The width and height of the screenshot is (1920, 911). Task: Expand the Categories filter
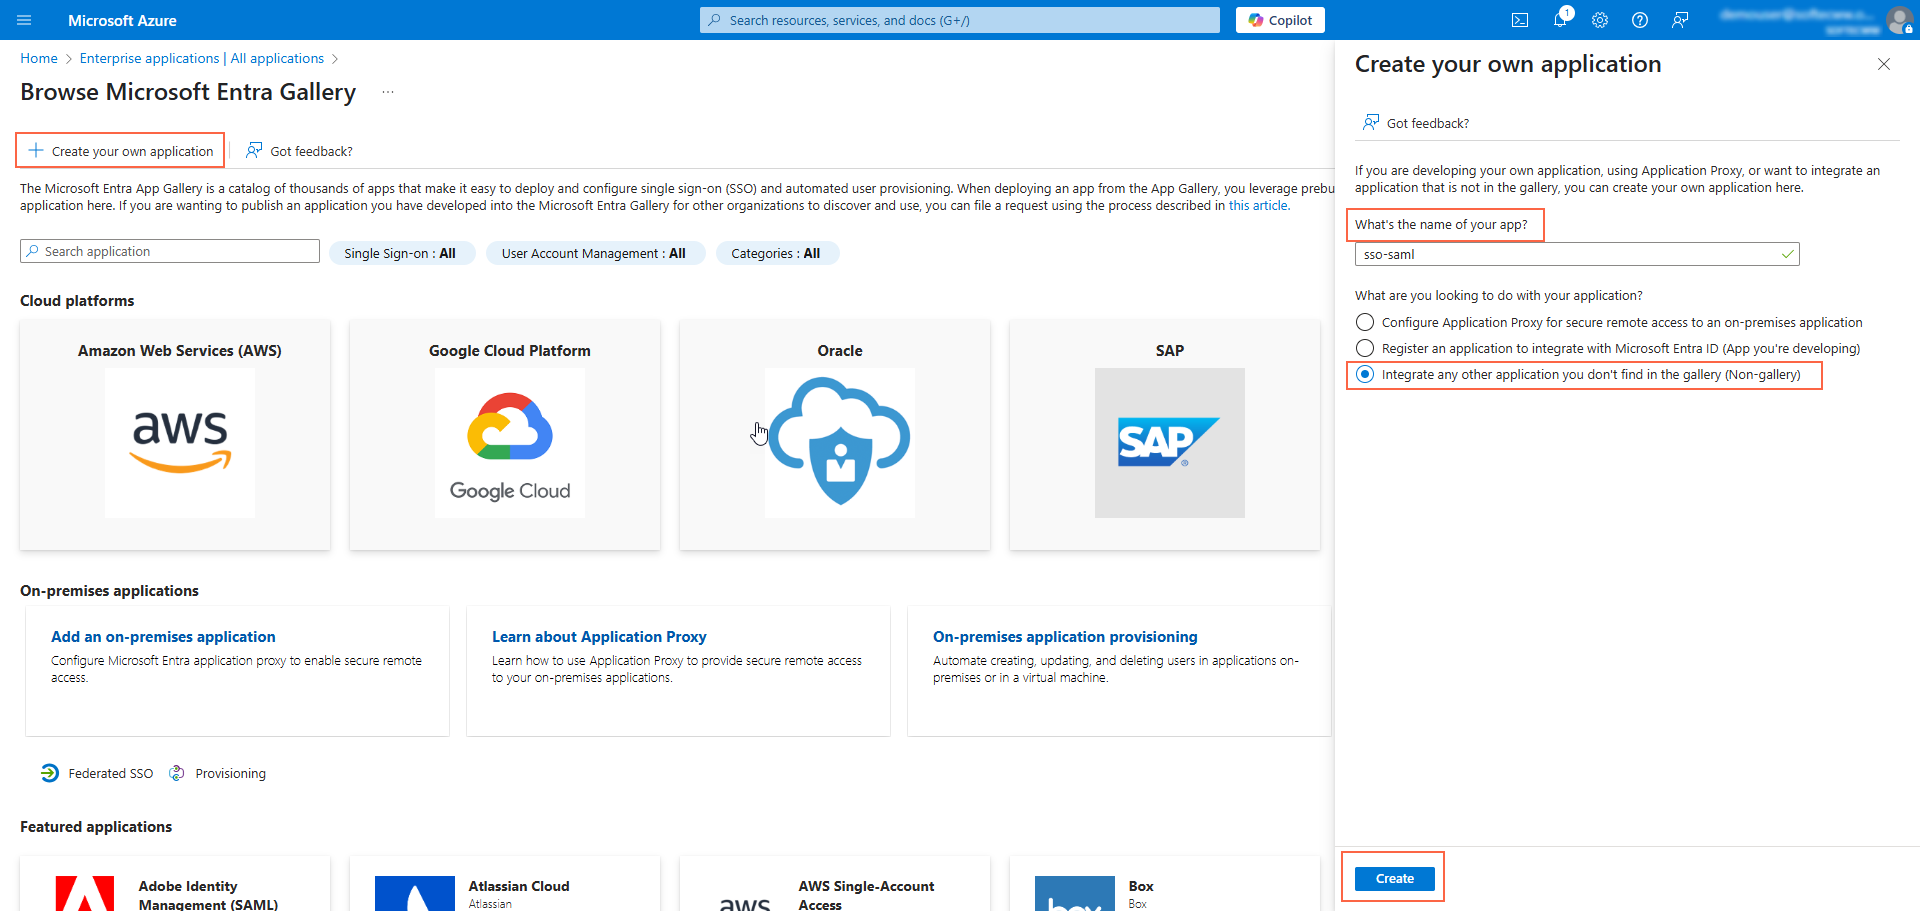(x=776, y=253)
